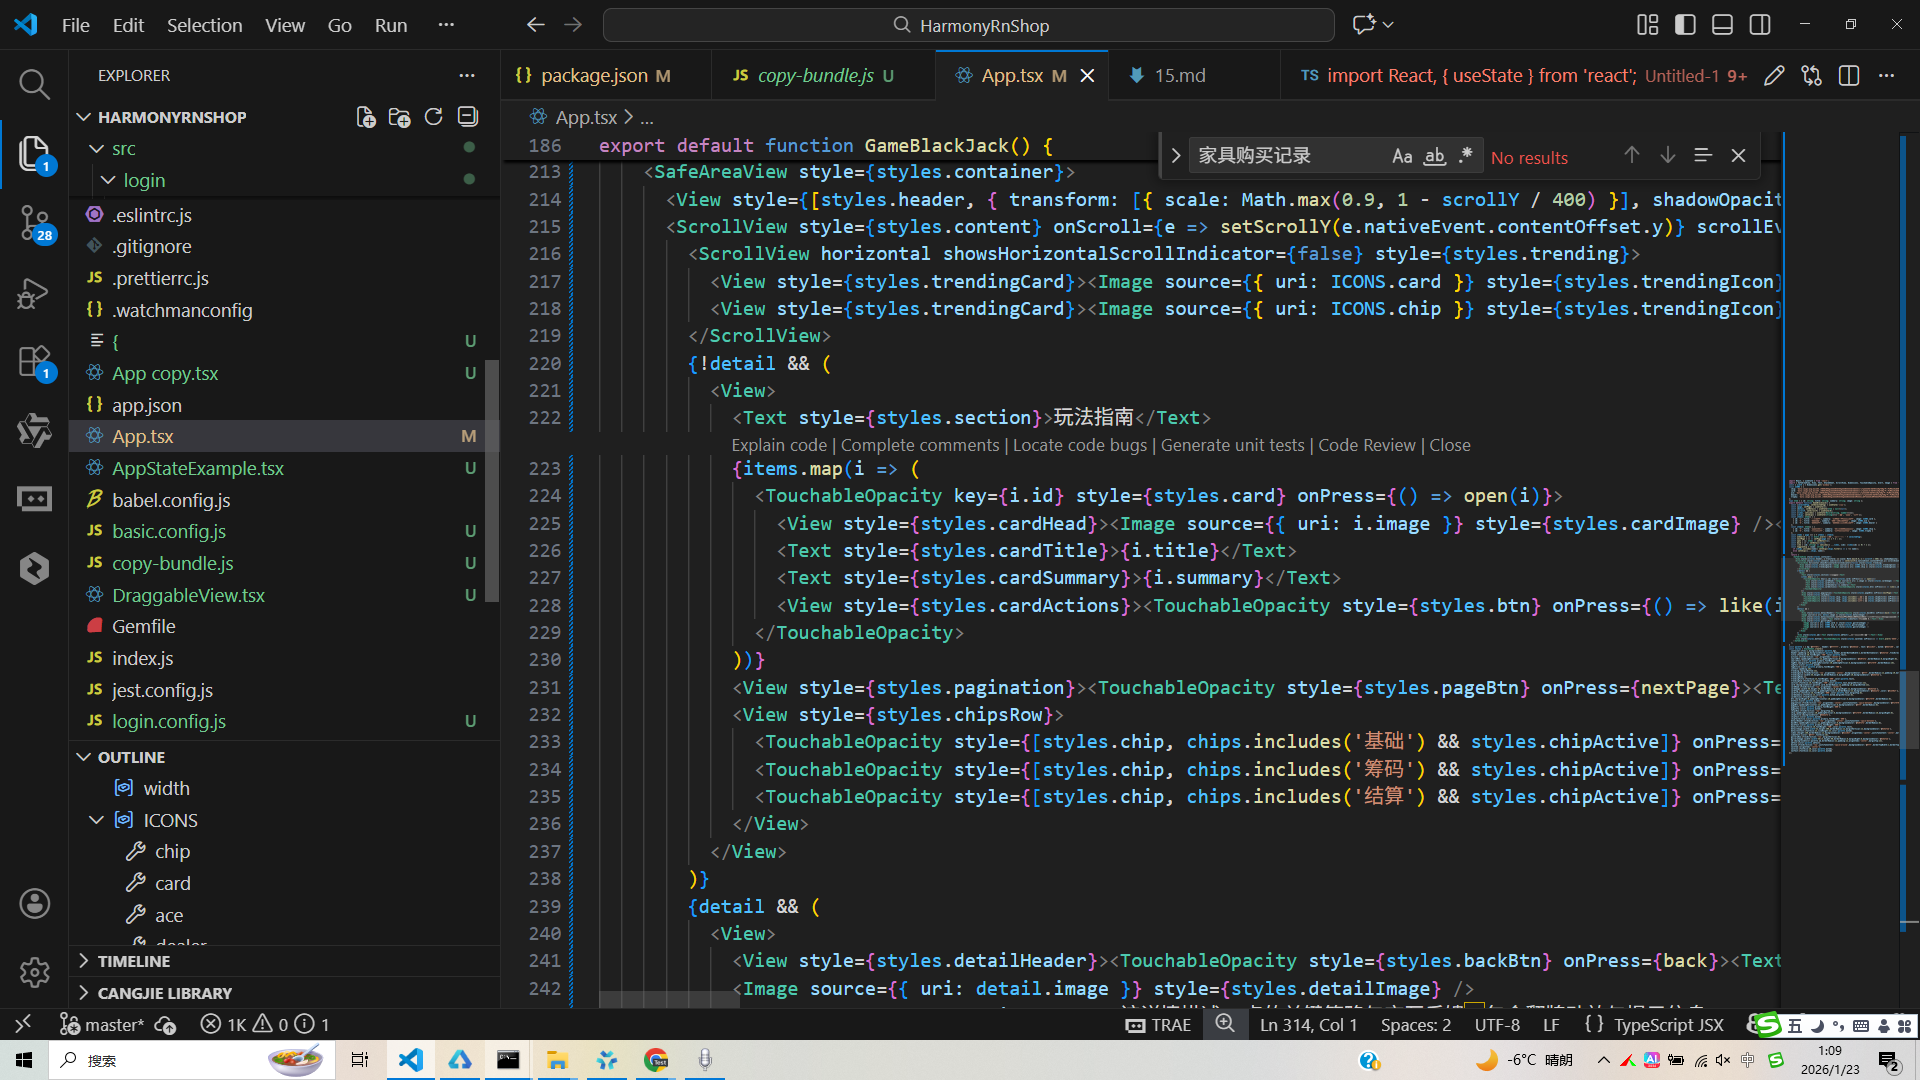Open the Search view in activity bar
This screenshot has height=1080, width=1920.
34,84
